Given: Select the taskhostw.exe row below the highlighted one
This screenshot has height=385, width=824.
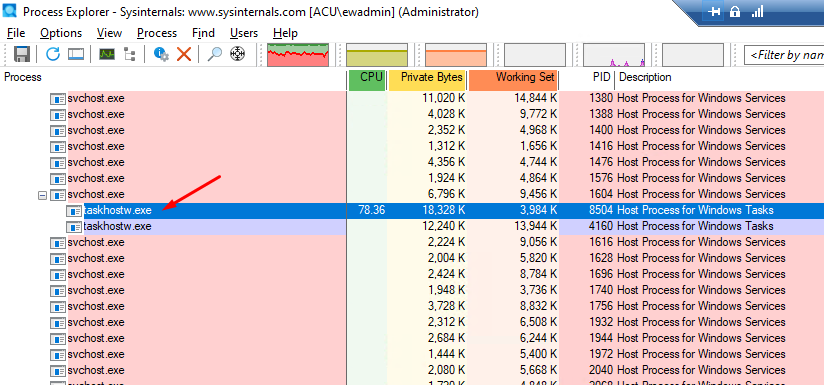Looking at the screenshot, I should [x=412, y=227].
